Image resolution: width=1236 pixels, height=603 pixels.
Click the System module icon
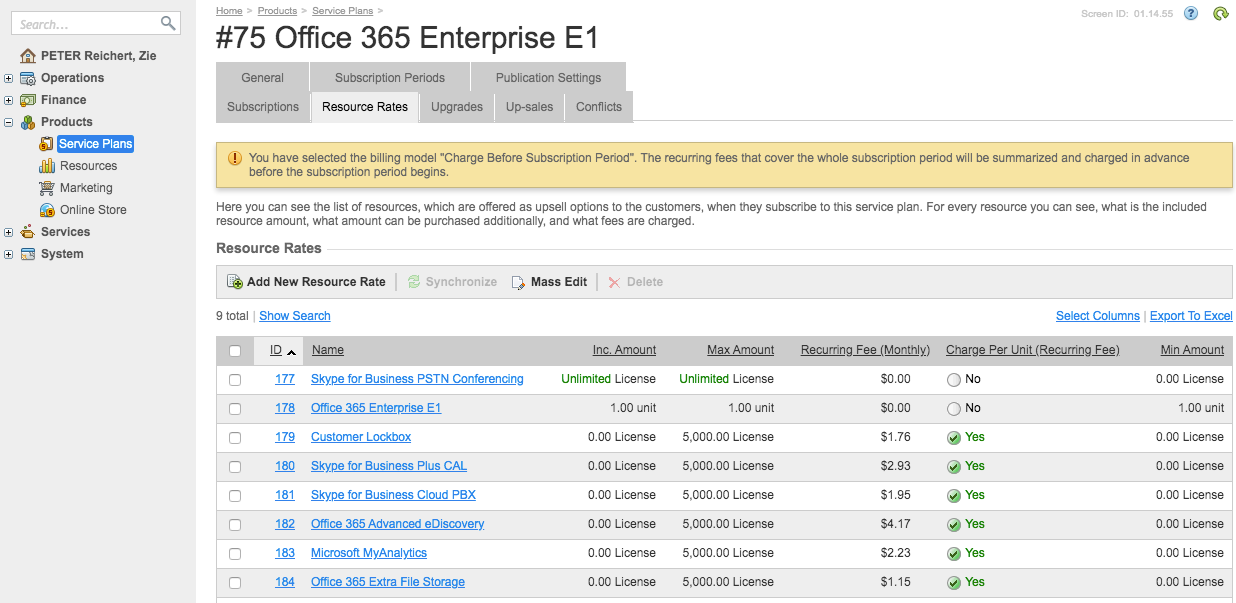coord(28,254)
